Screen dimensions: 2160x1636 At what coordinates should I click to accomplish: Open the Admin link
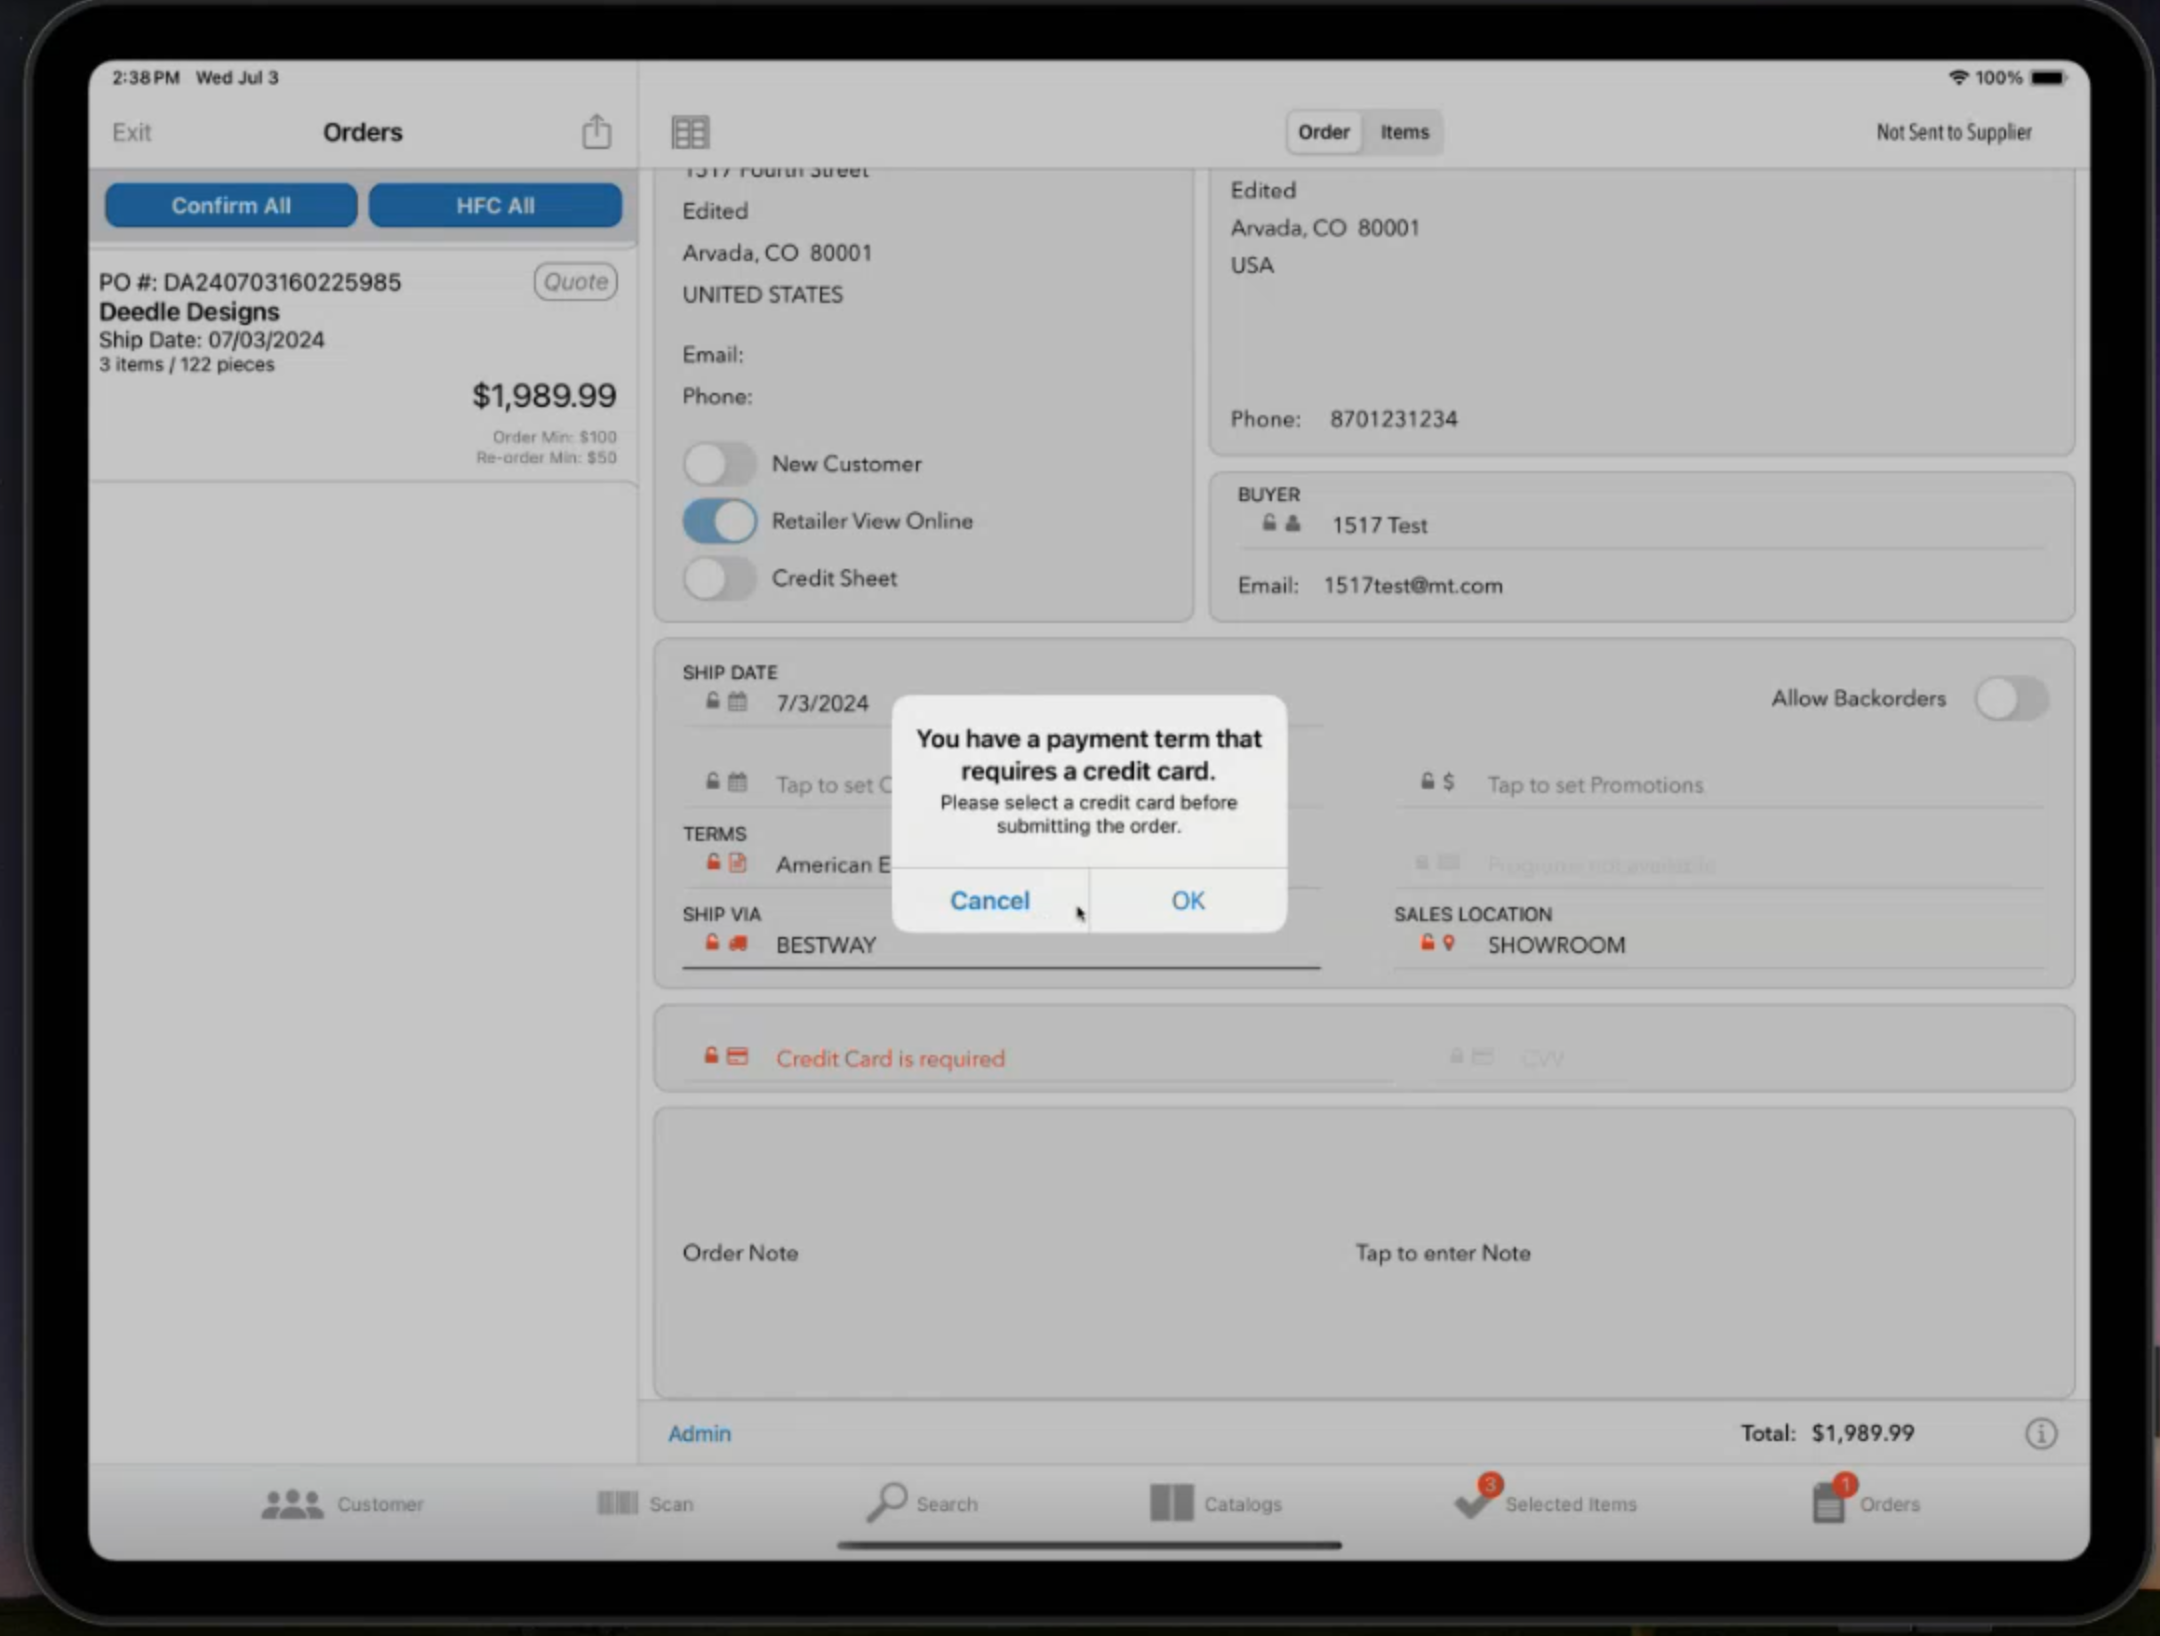[x=699, y=1433]
